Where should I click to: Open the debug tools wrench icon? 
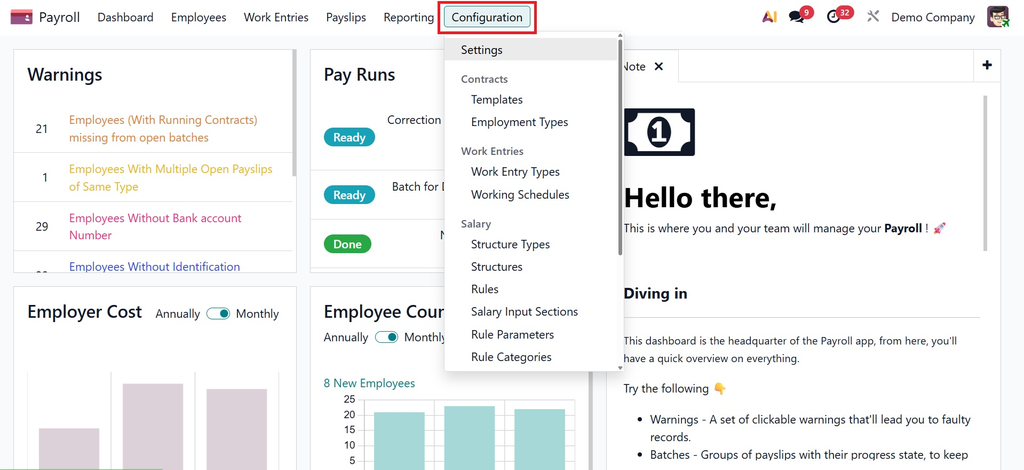873,17
